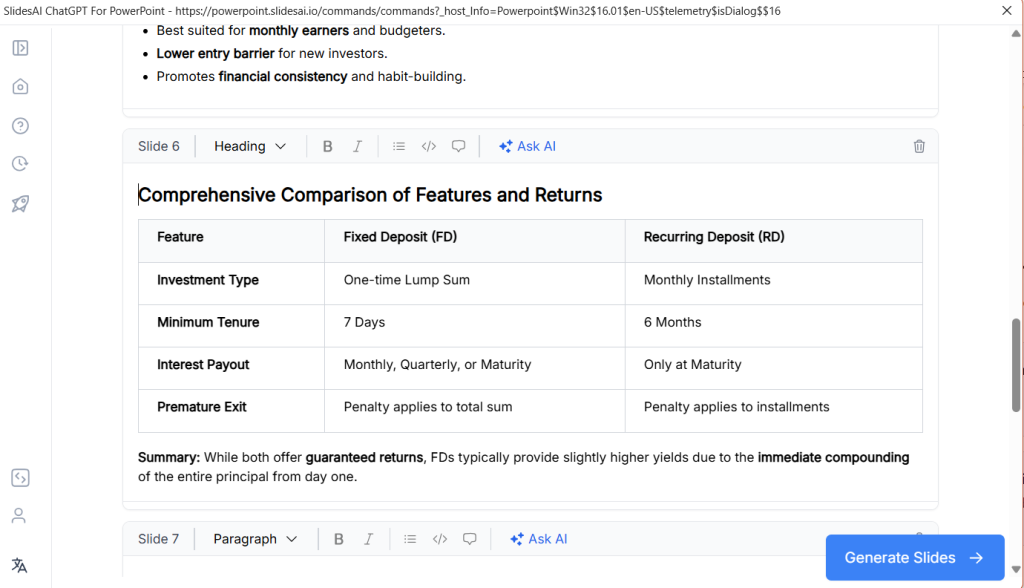Click the Comprehensive Comparison heading text
Viewport: 1024px width, 588px height.
tap(370, 195)
